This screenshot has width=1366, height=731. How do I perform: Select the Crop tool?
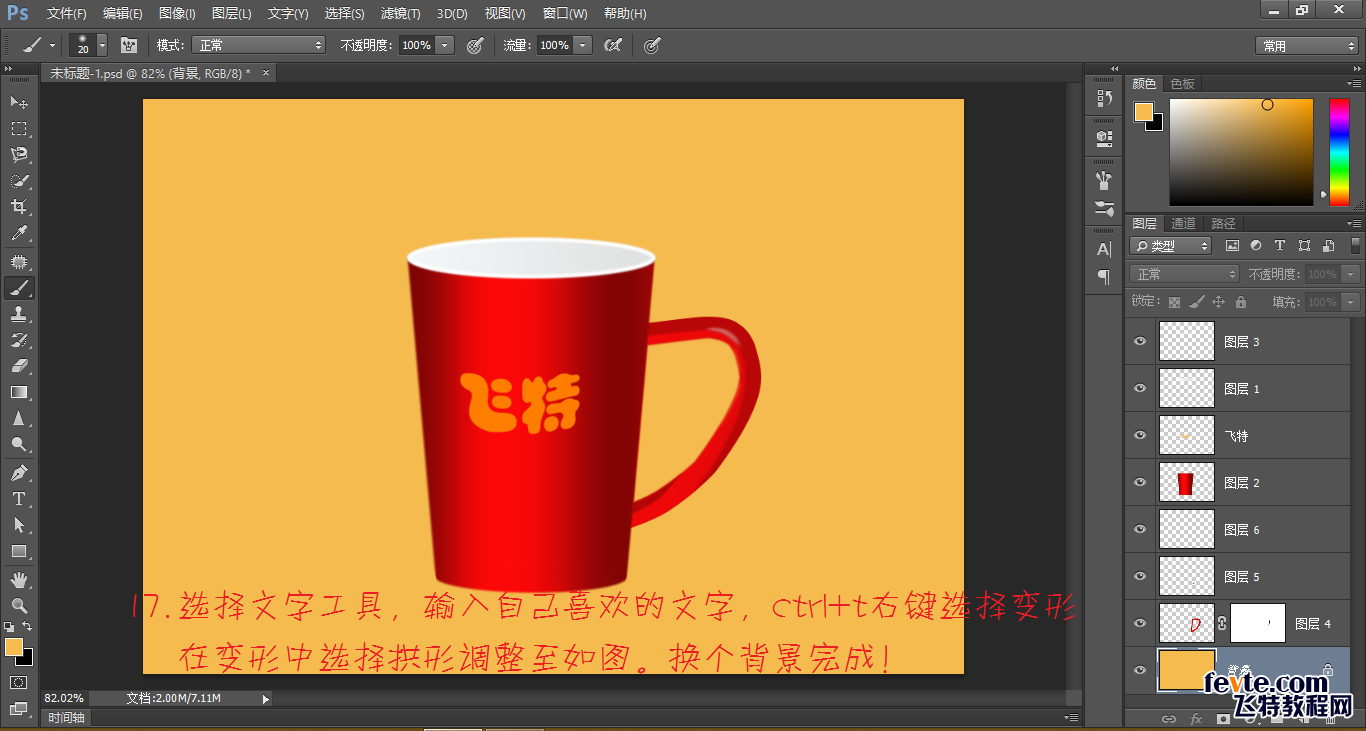(19, 207)
